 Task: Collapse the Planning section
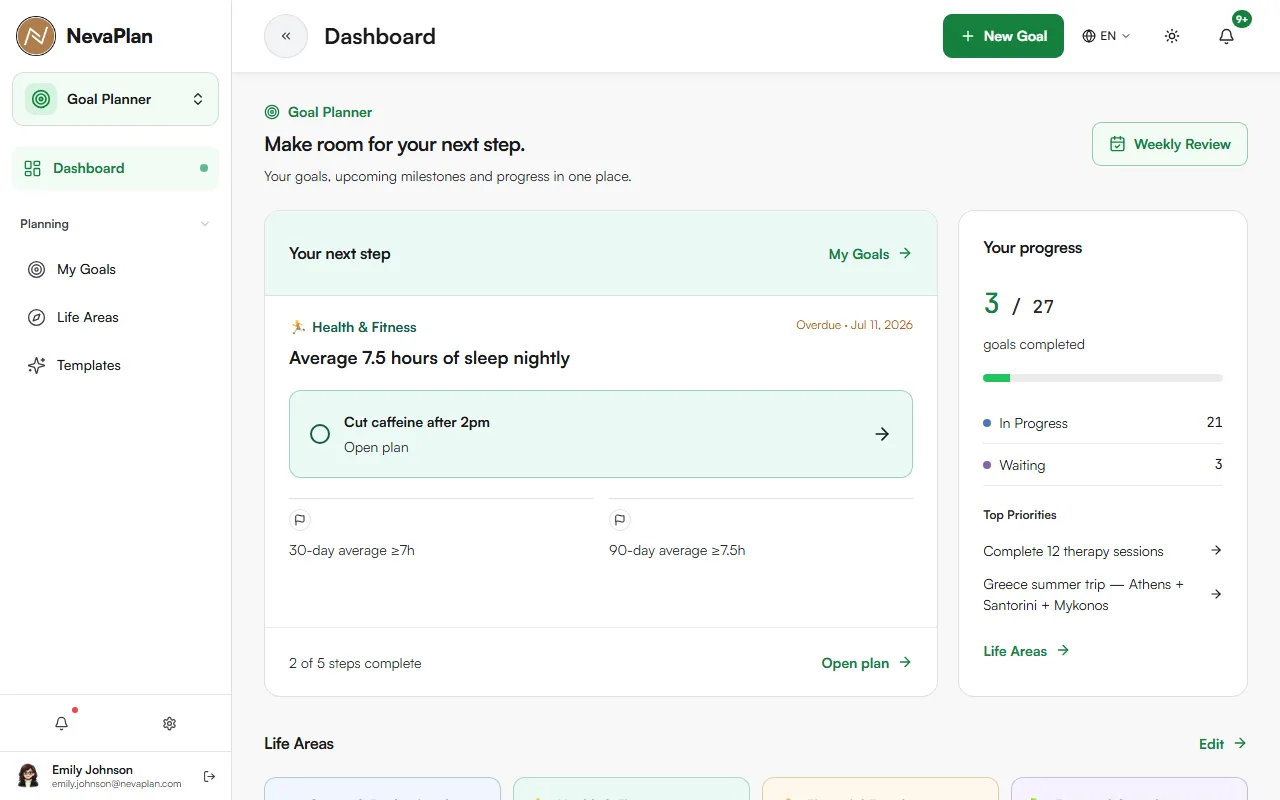pos(115,224)
